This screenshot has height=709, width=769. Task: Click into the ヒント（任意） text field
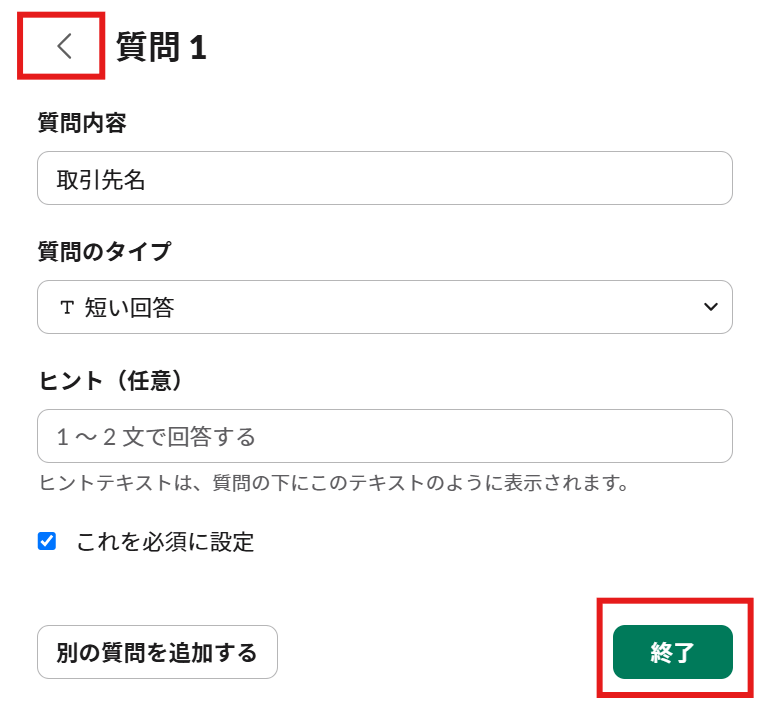[384, 436]
